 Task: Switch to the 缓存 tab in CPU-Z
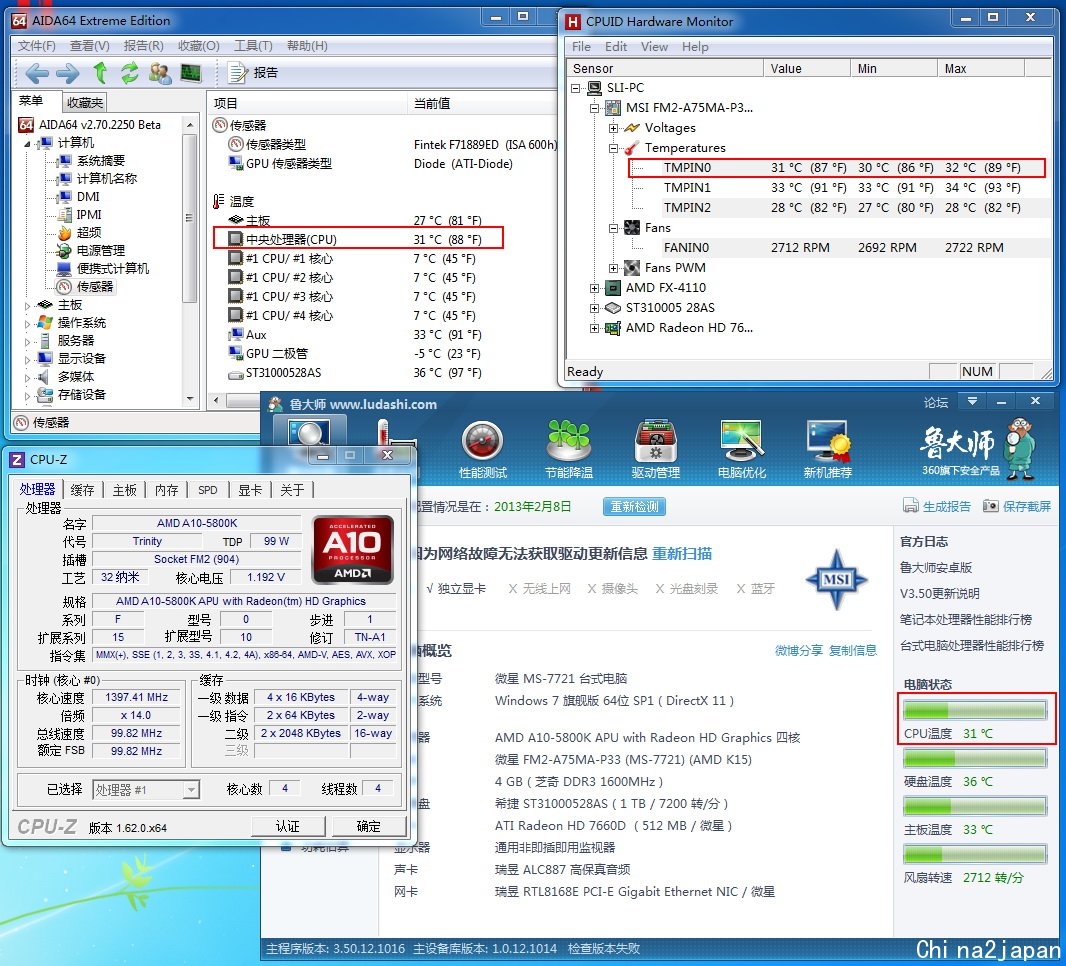82,490
